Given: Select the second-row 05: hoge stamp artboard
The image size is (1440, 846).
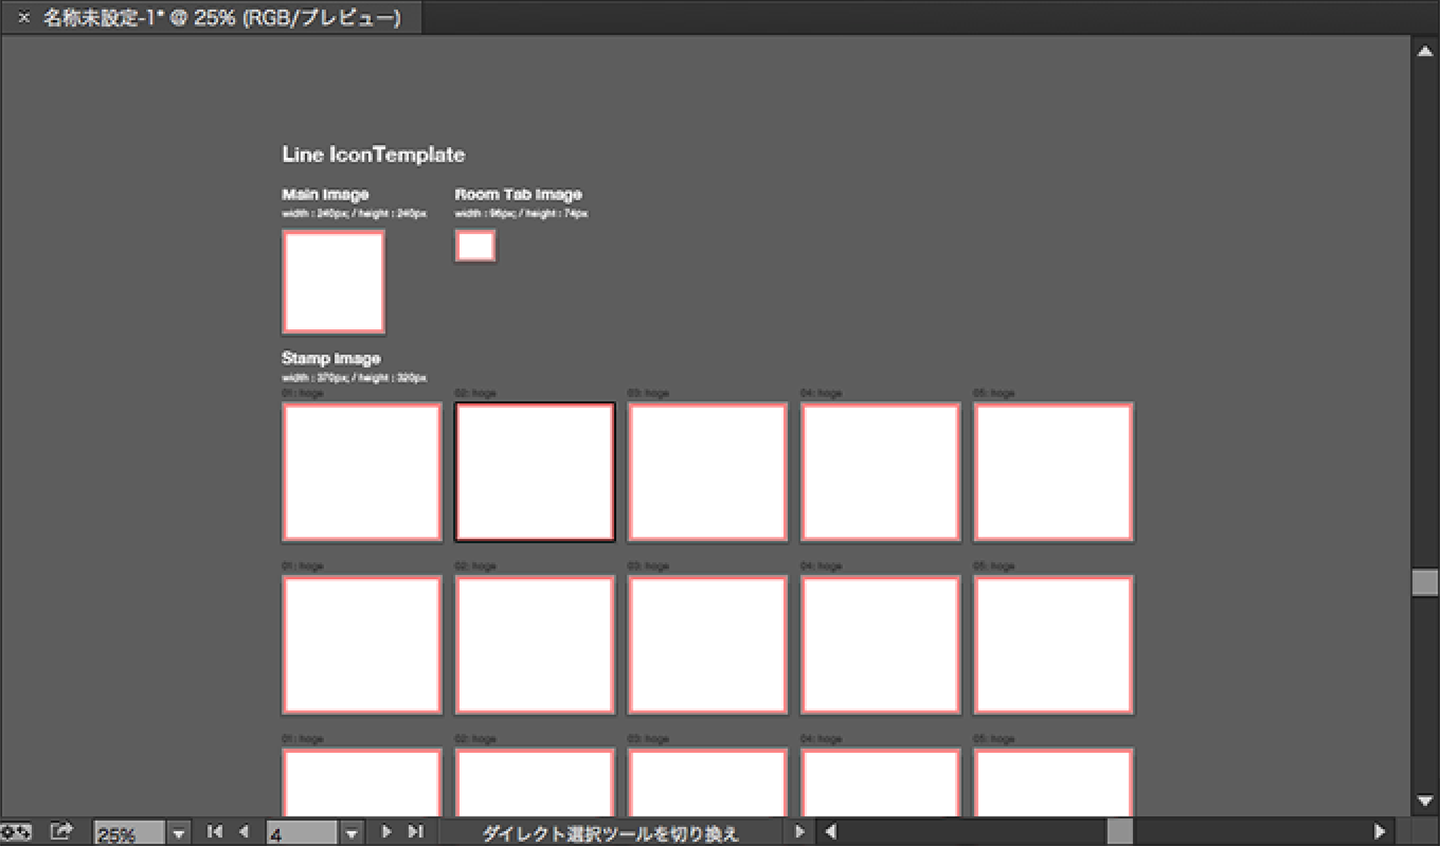Looking at the screenshot, I should tap(1053, 645).
